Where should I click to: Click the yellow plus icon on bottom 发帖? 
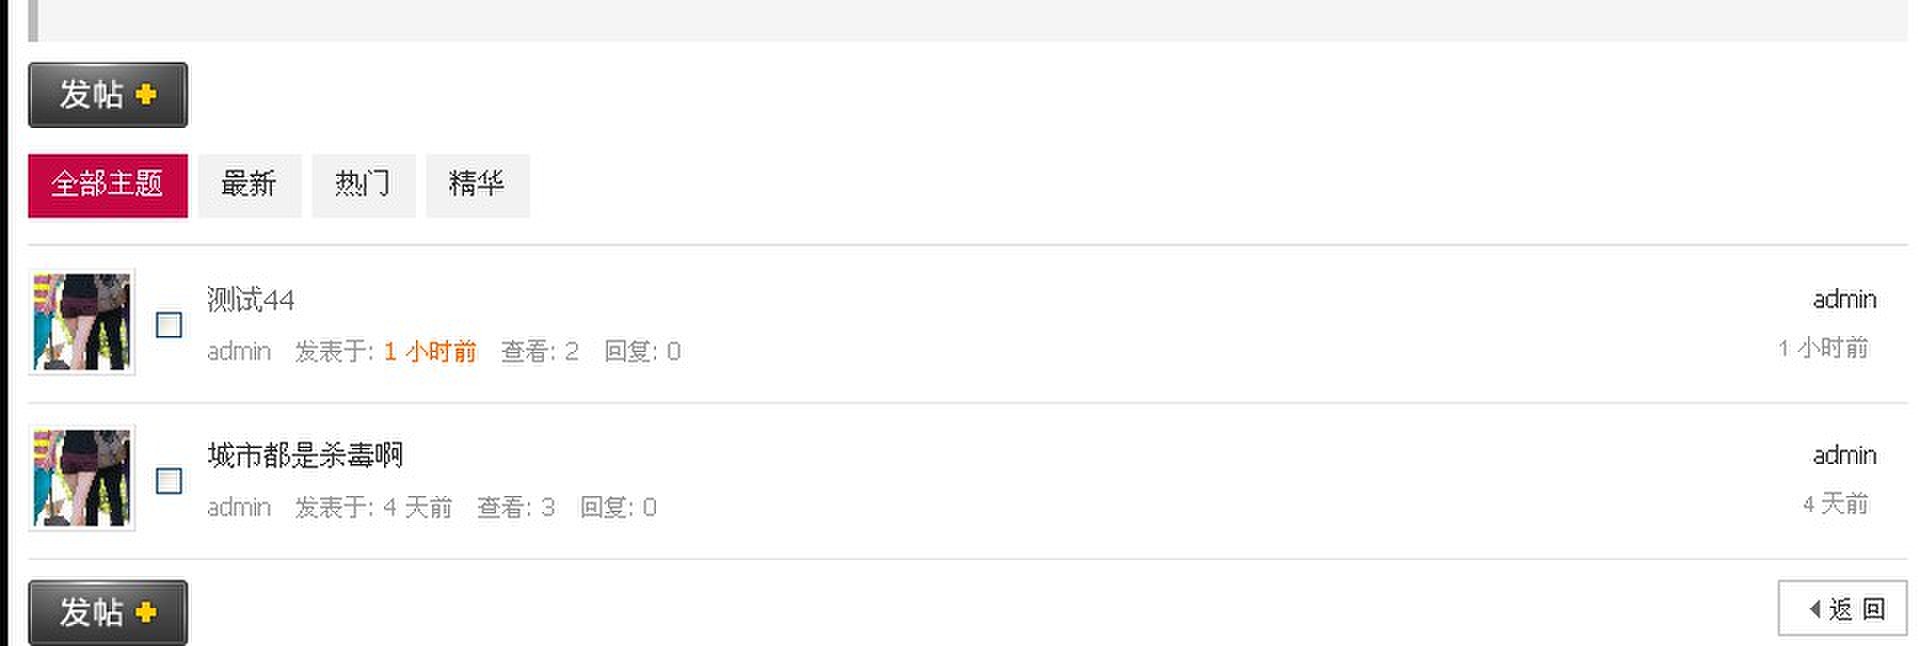[146, 612]
